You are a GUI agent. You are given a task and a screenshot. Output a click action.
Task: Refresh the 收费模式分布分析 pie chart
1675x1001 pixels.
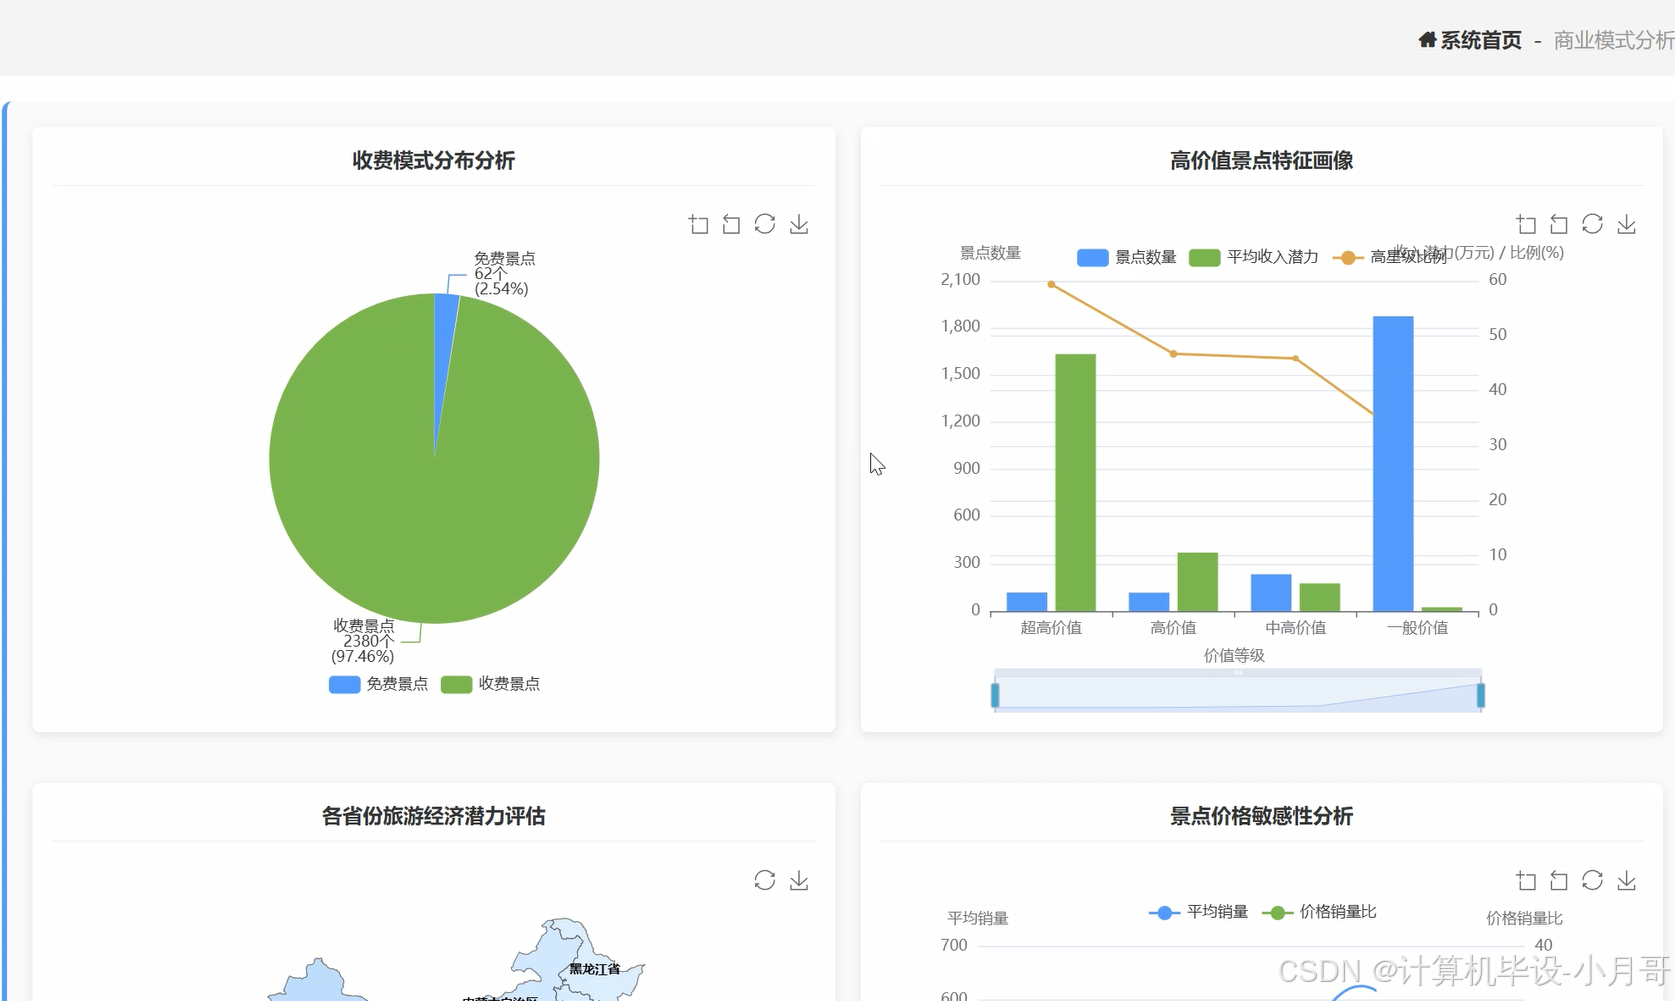(765, 224)
